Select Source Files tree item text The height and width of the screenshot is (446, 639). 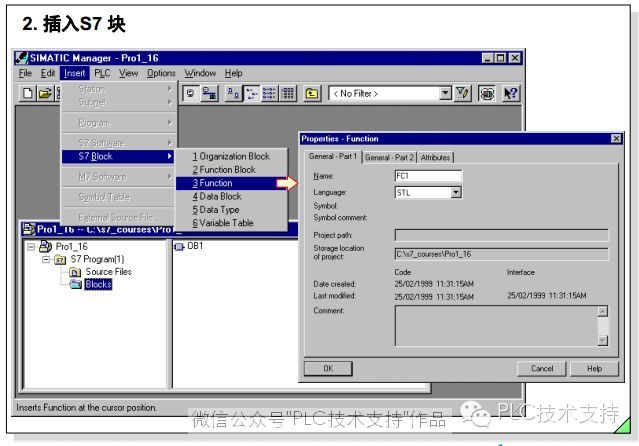pyautogui.click(x=108, y=272)
